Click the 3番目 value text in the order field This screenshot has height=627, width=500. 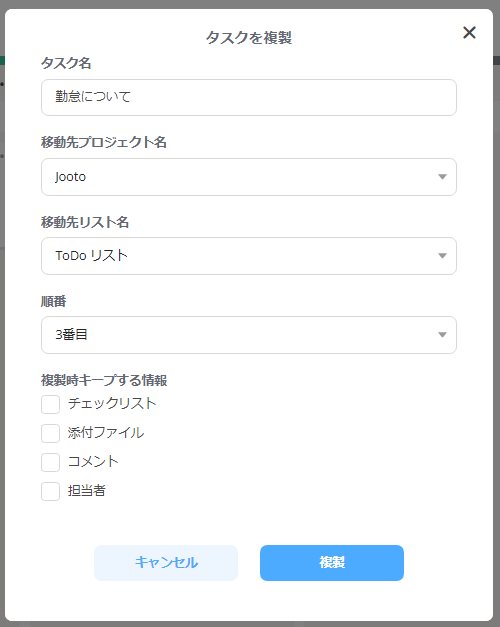[x=71, y=334]
